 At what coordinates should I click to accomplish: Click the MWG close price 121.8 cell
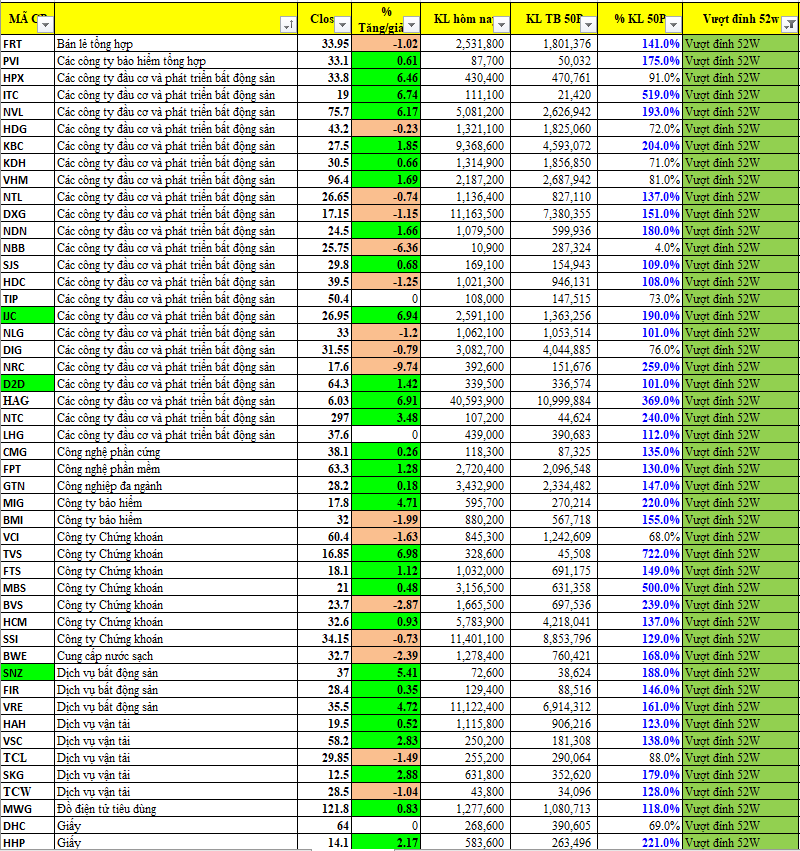tap(327, 808)
